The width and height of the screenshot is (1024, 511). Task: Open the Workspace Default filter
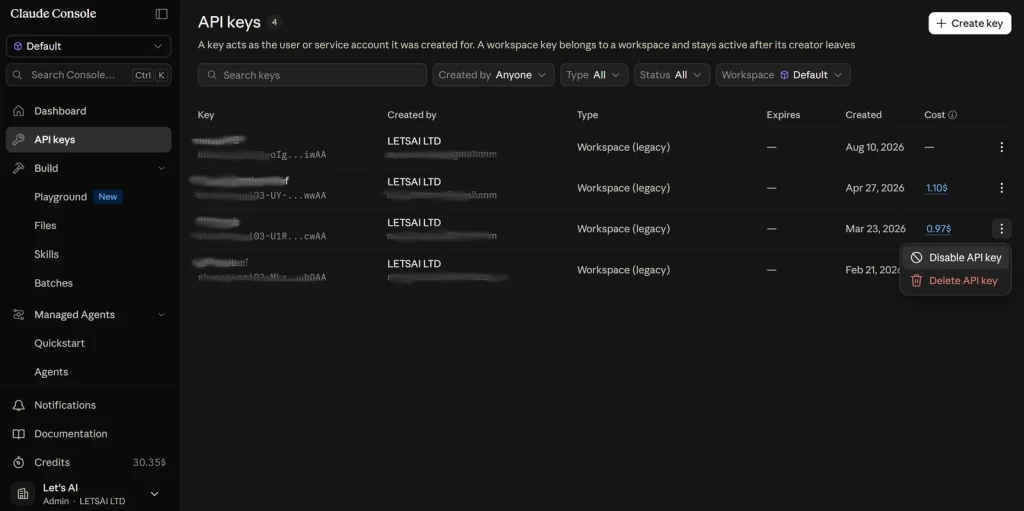(x=783, y=75)
